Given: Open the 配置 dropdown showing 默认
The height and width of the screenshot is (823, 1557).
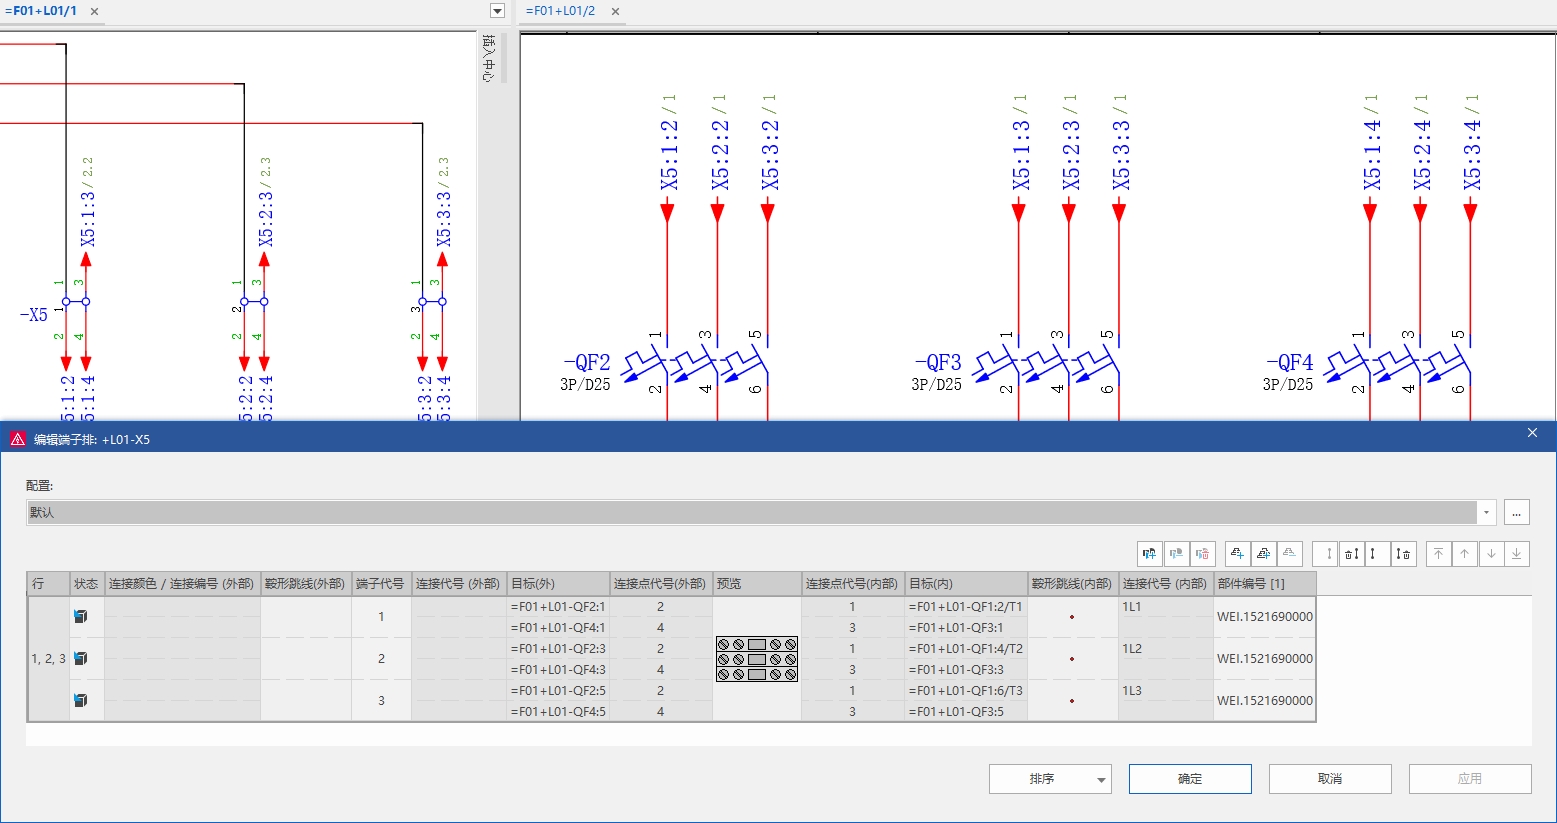Looking at the screenshot, I should pos(1486,512).
